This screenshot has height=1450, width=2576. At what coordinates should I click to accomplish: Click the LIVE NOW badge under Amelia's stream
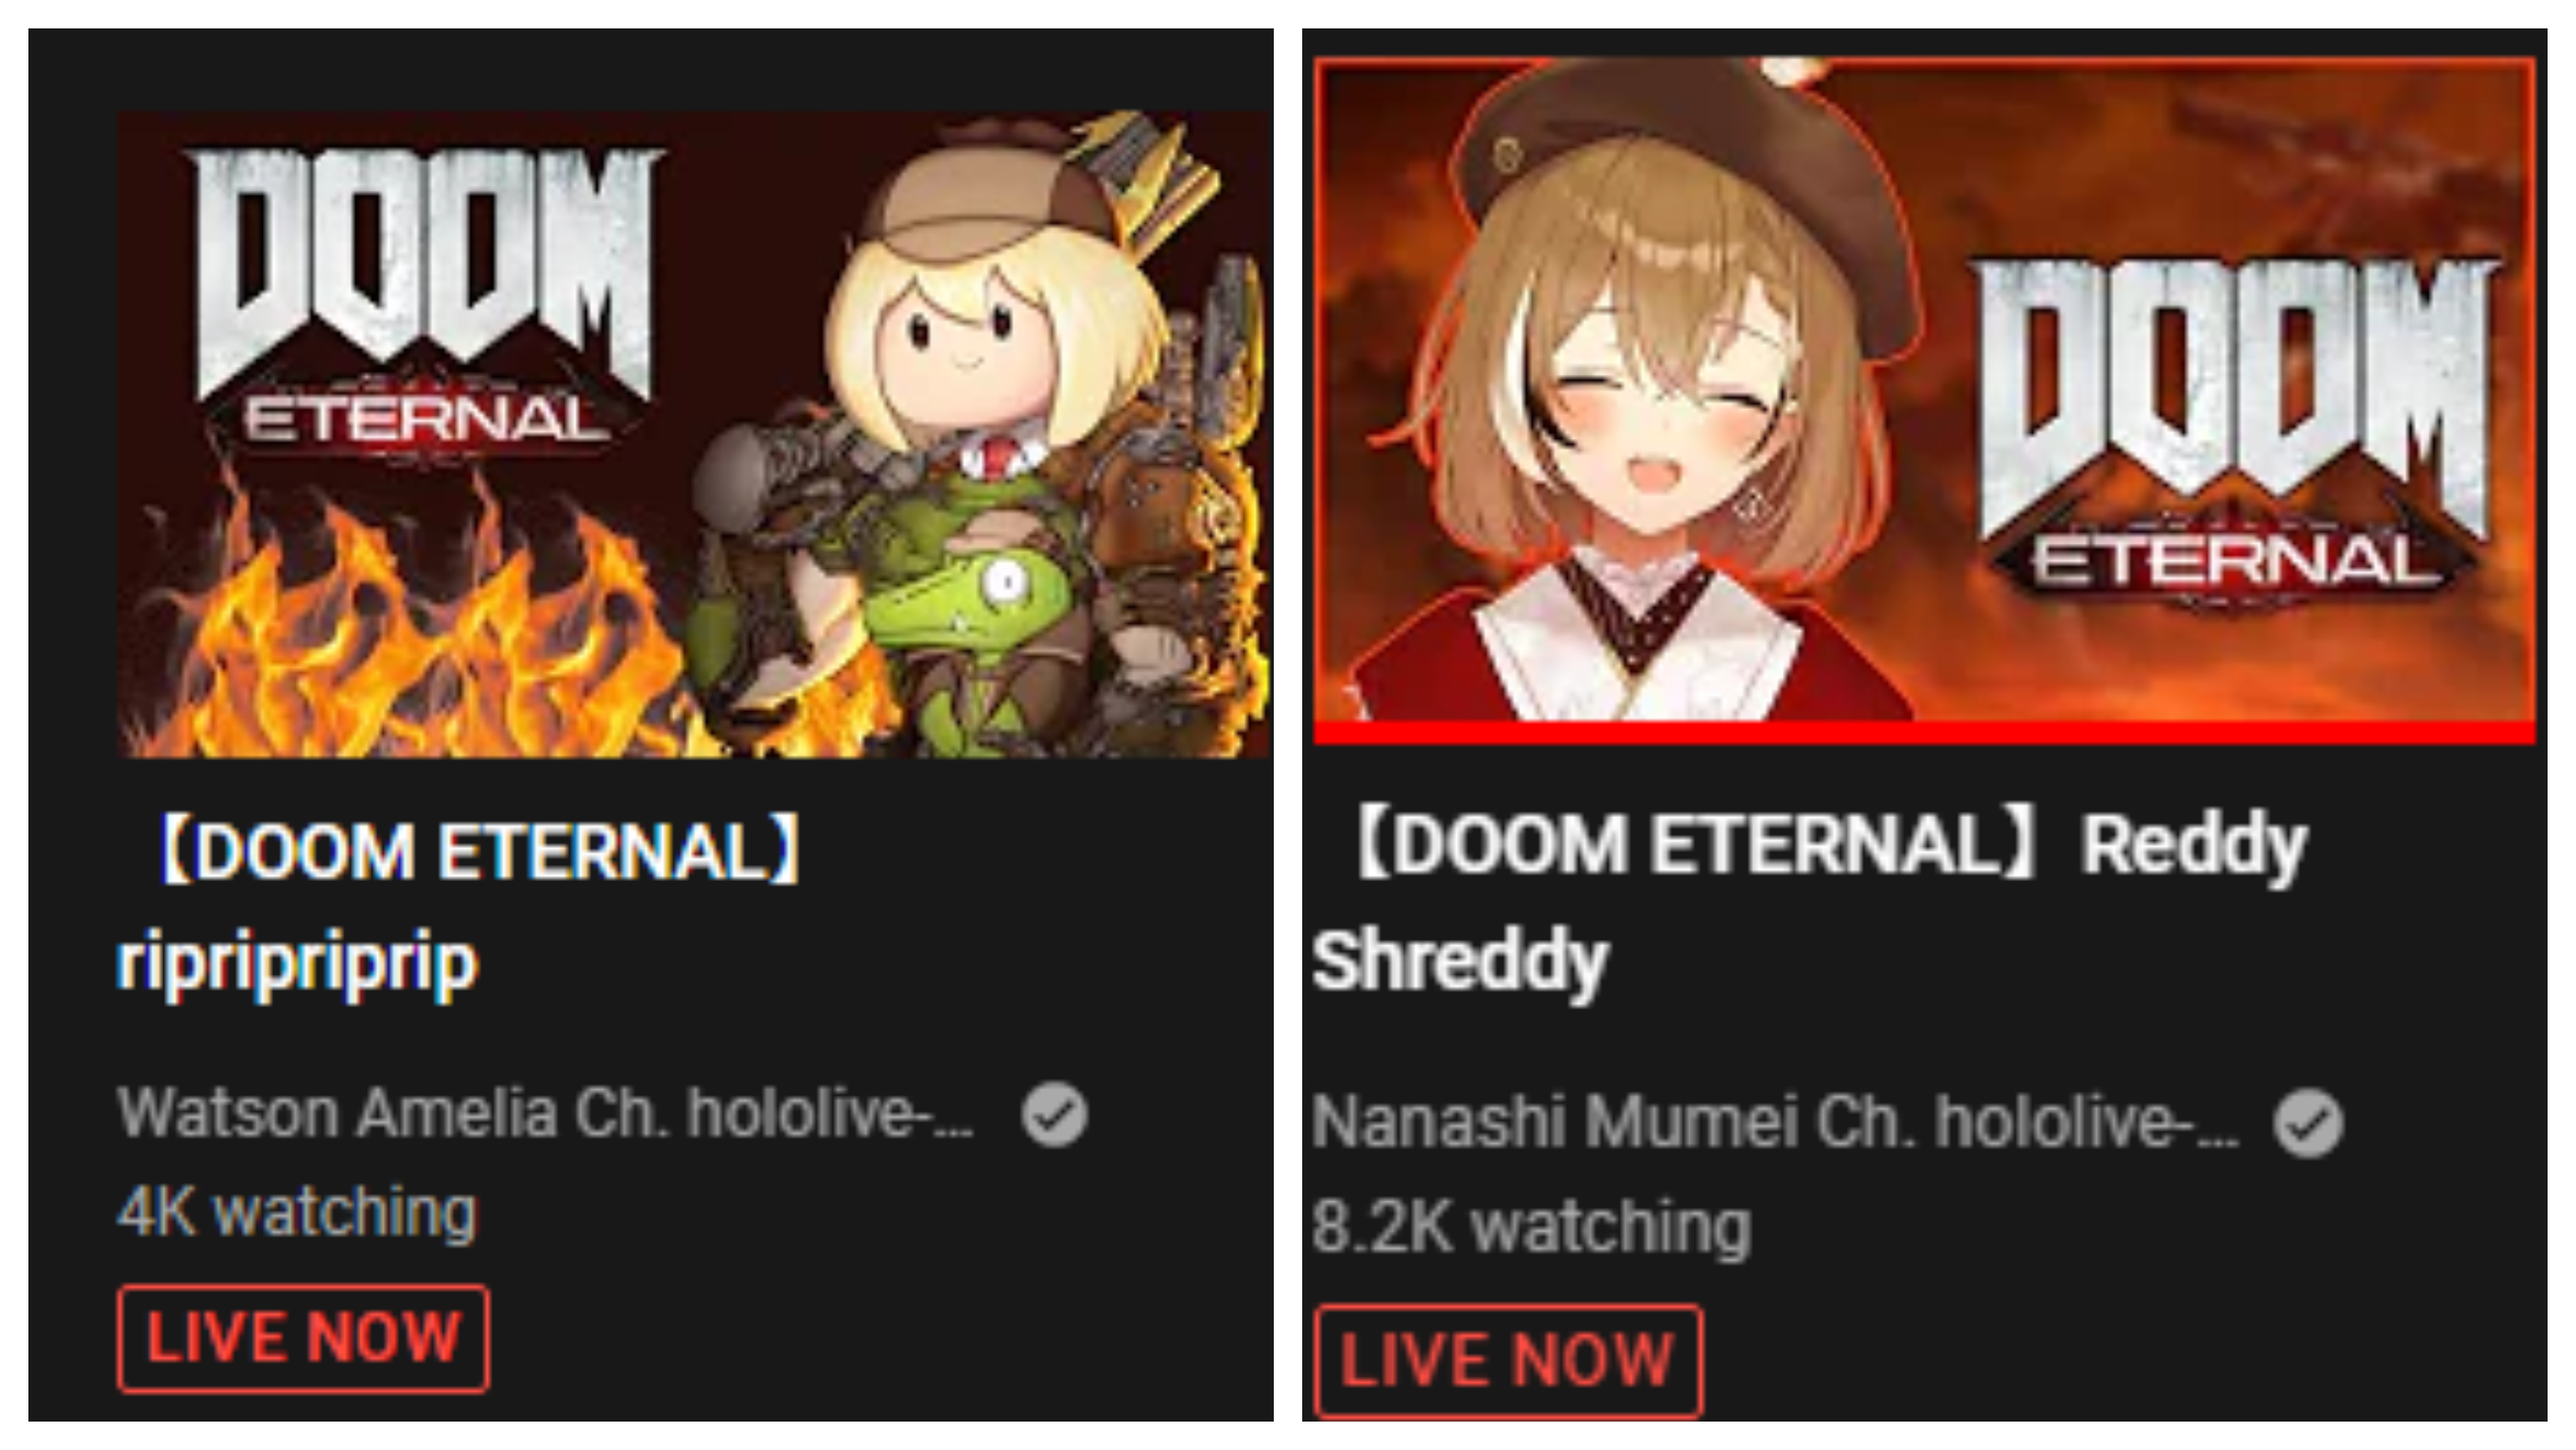[x=303, y=1338]
